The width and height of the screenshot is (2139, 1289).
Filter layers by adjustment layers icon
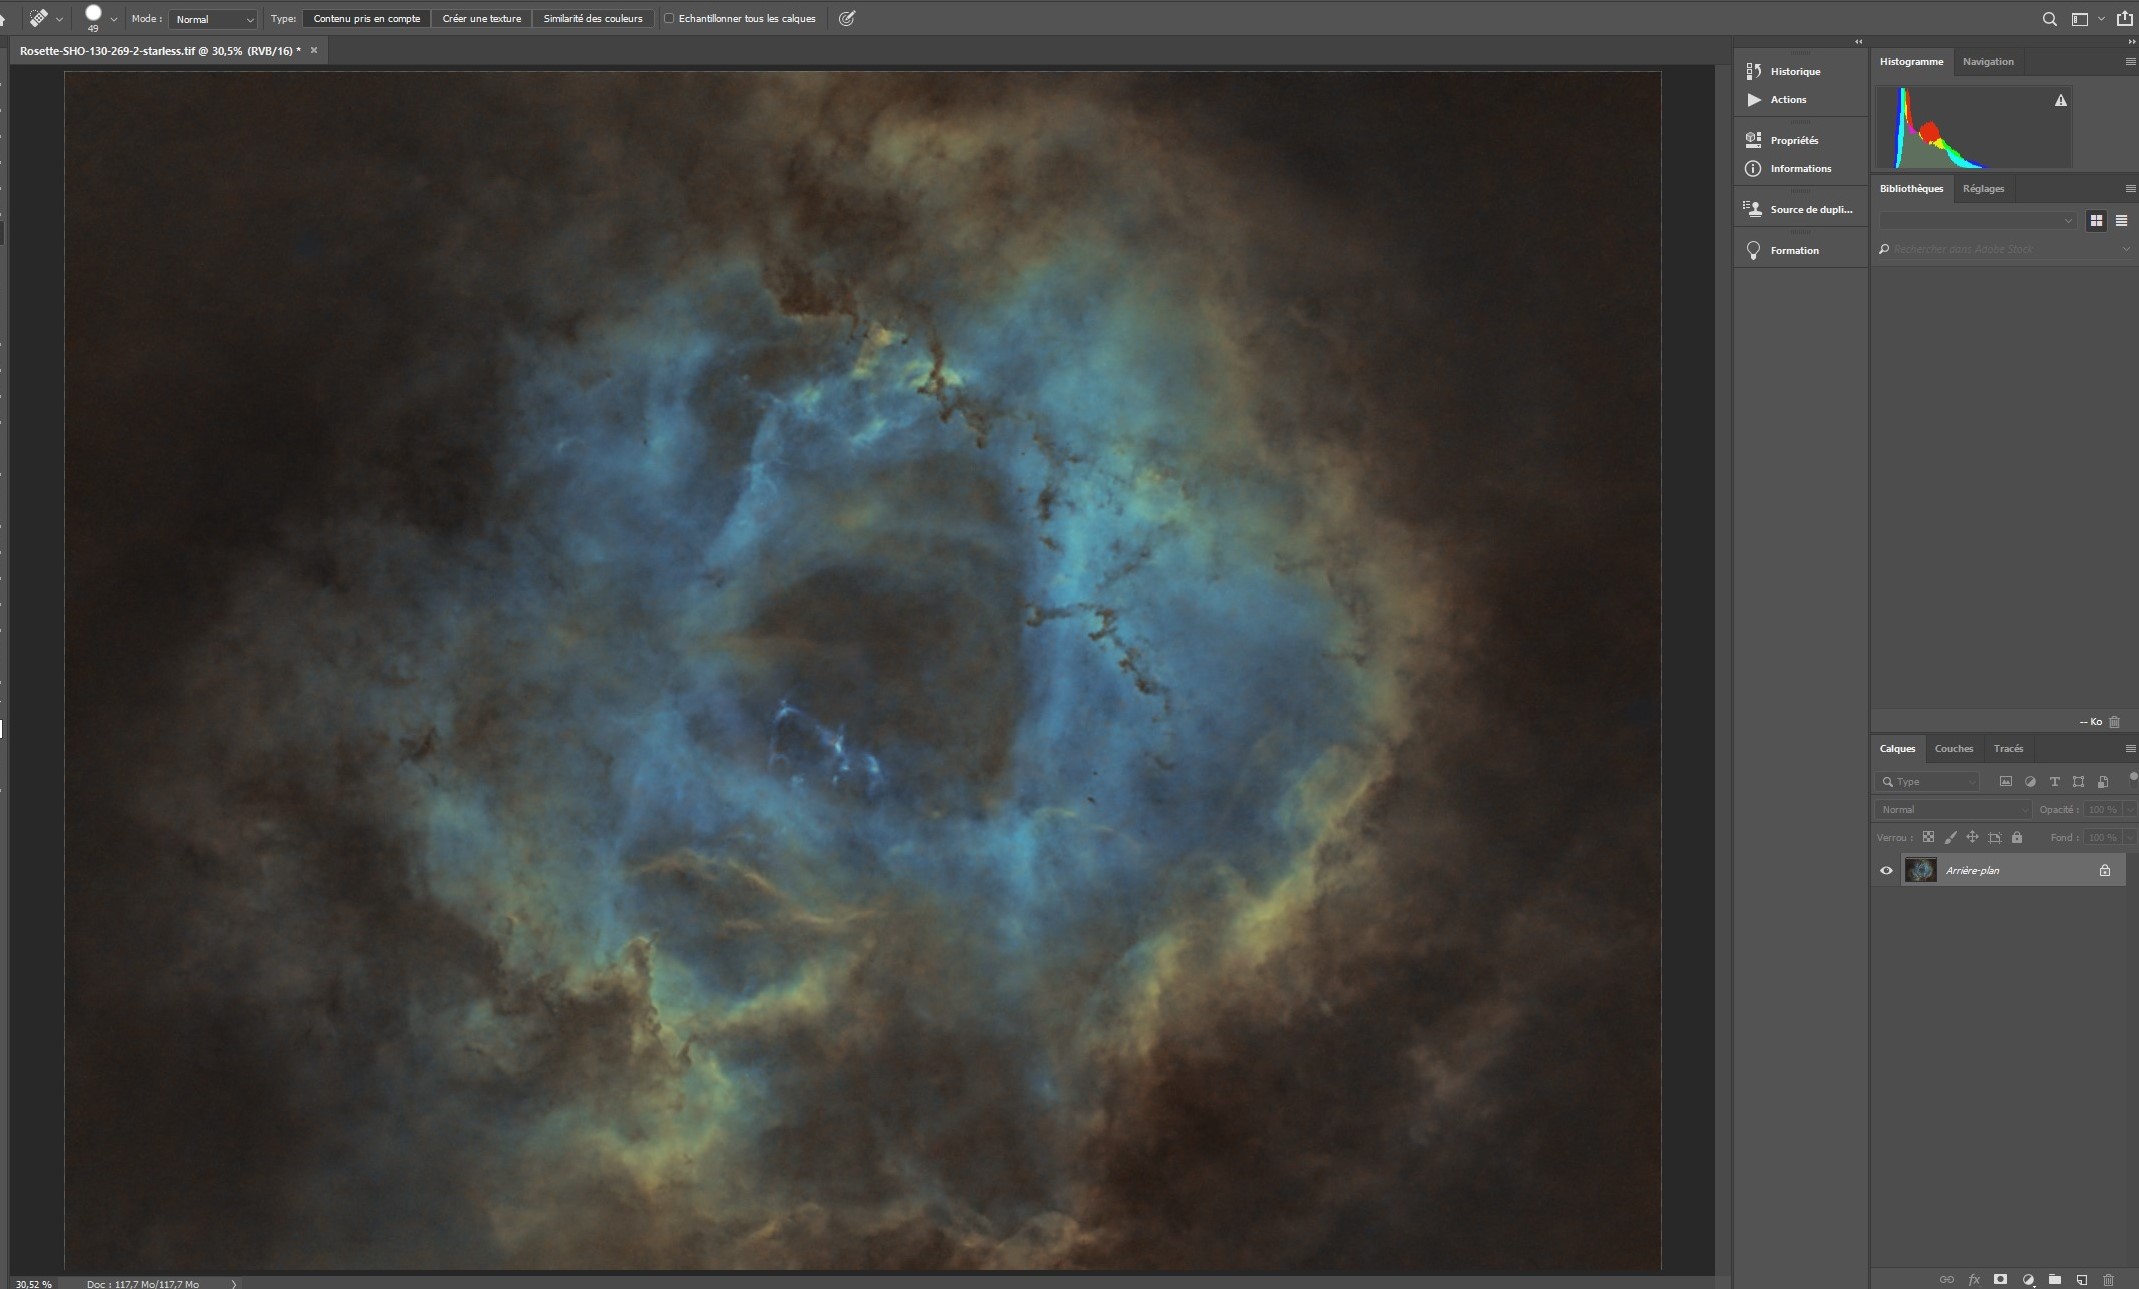pos(2030,781)
